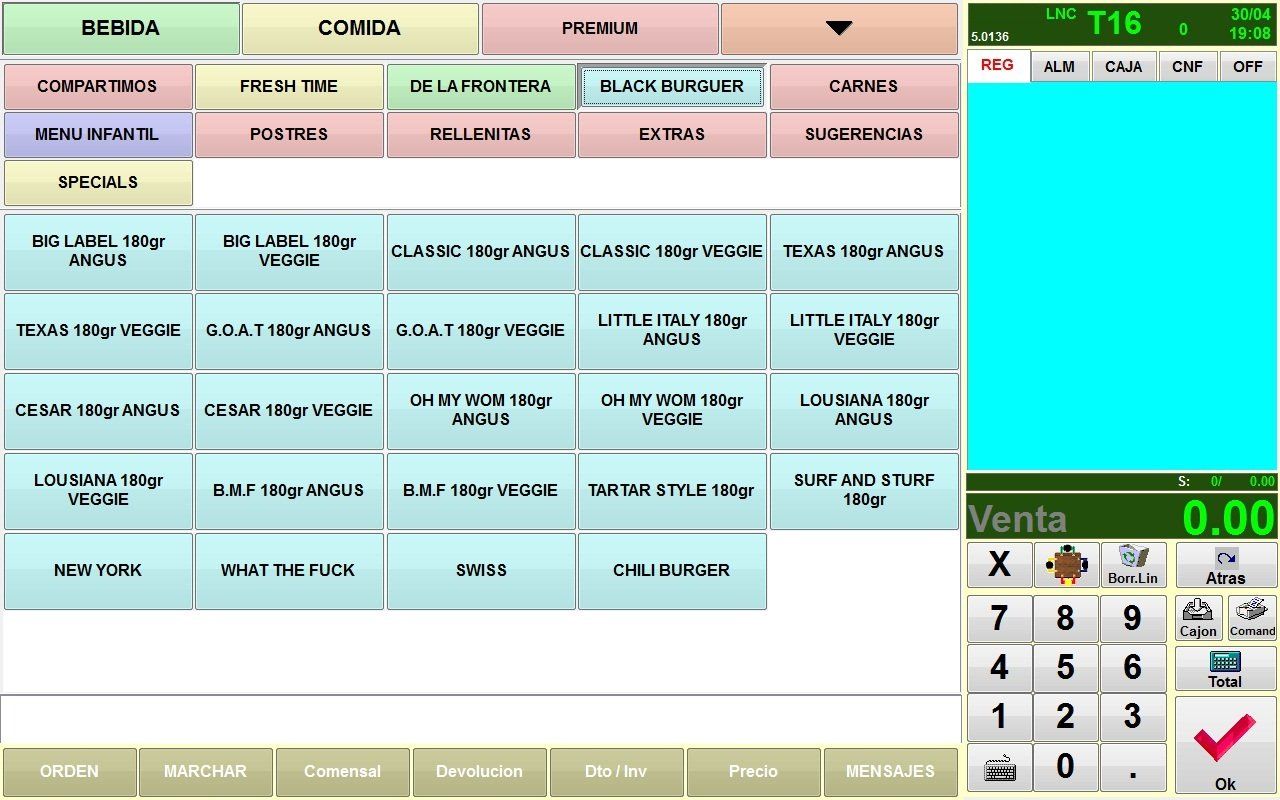Click the Borr.Lin recycle bin icon
Screen dimensions: 1280x800
point(1133,566)
